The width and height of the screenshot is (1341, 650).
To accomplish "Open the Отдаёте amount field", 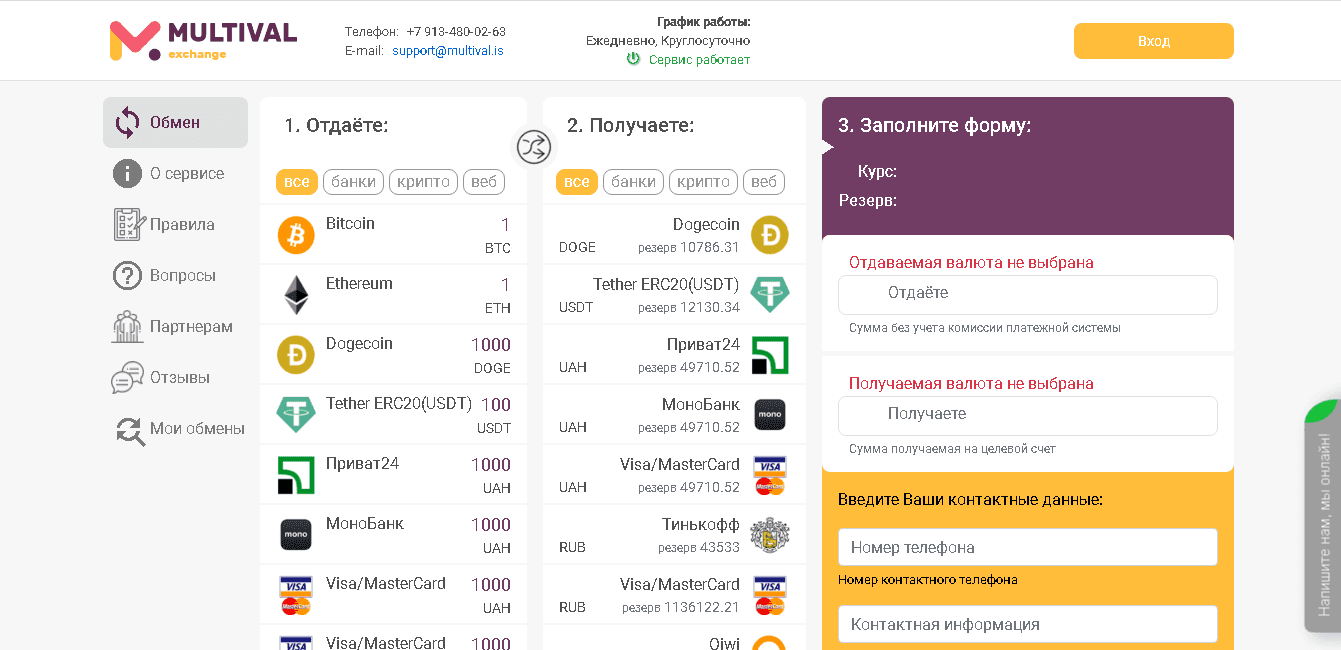I will 1027,295.
